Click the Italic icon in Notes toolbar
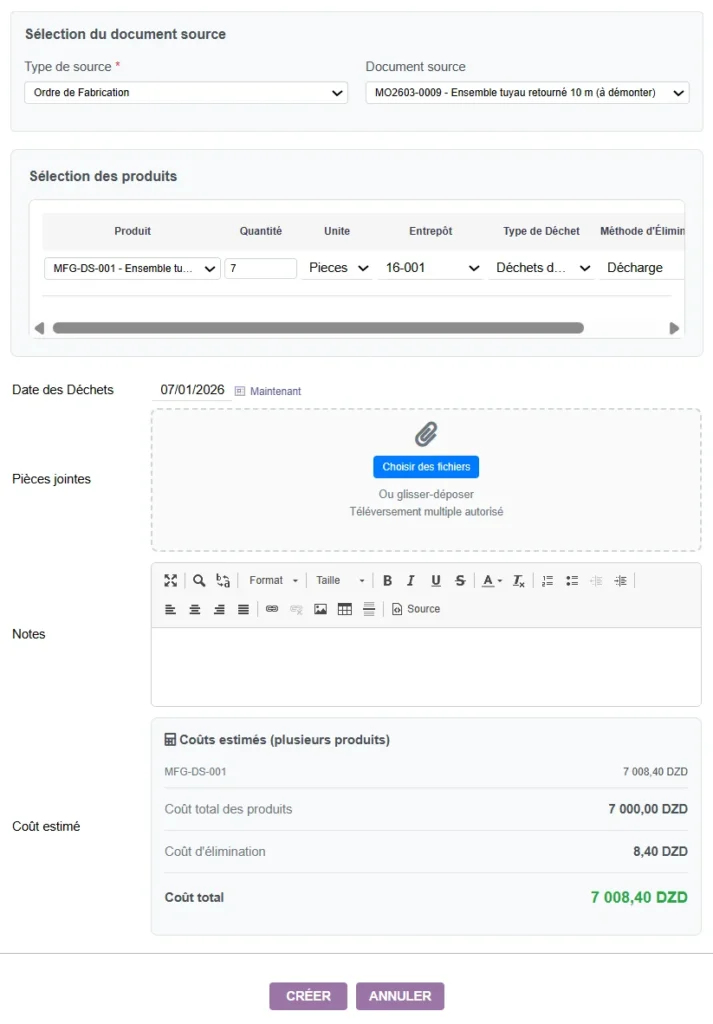713x1024 pixels. [x=411, y=580]
